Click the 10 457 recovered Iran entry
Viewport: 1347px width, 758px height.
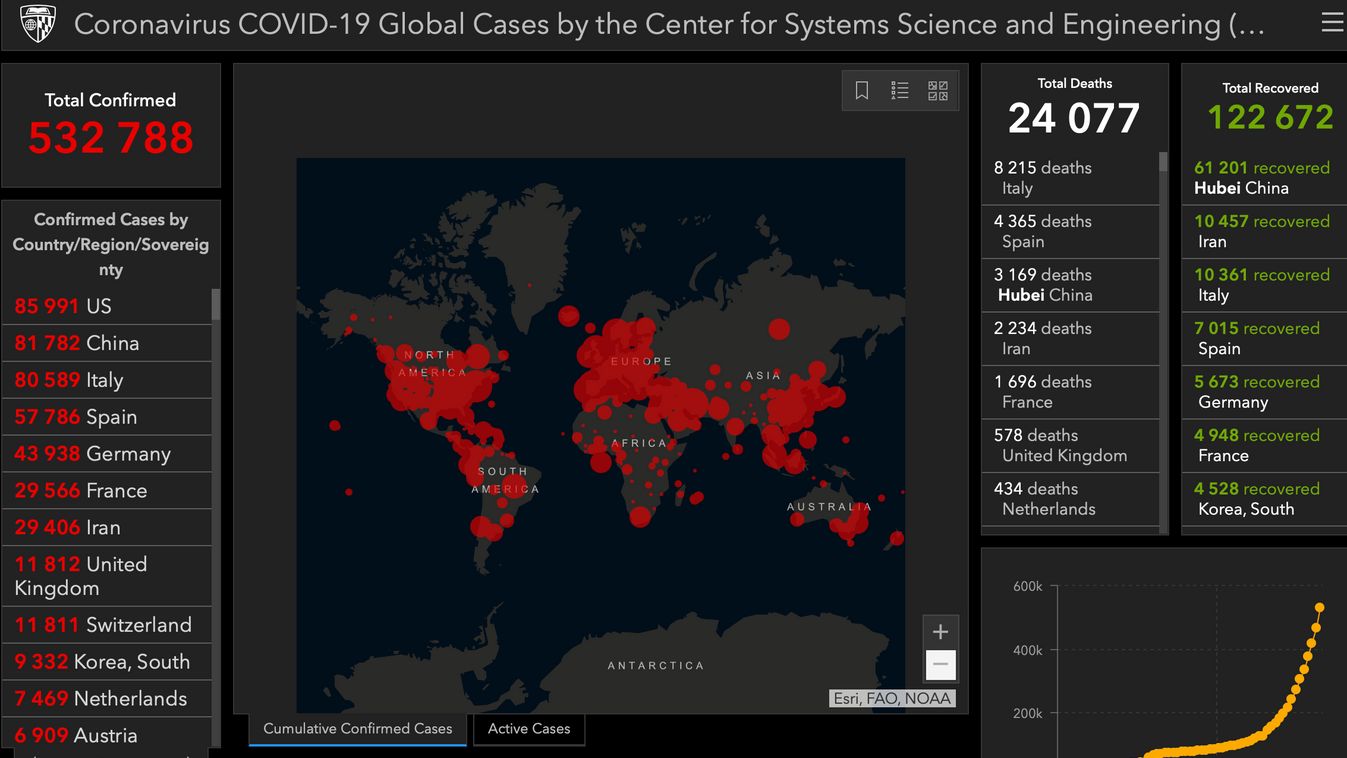click(1264, 231)
